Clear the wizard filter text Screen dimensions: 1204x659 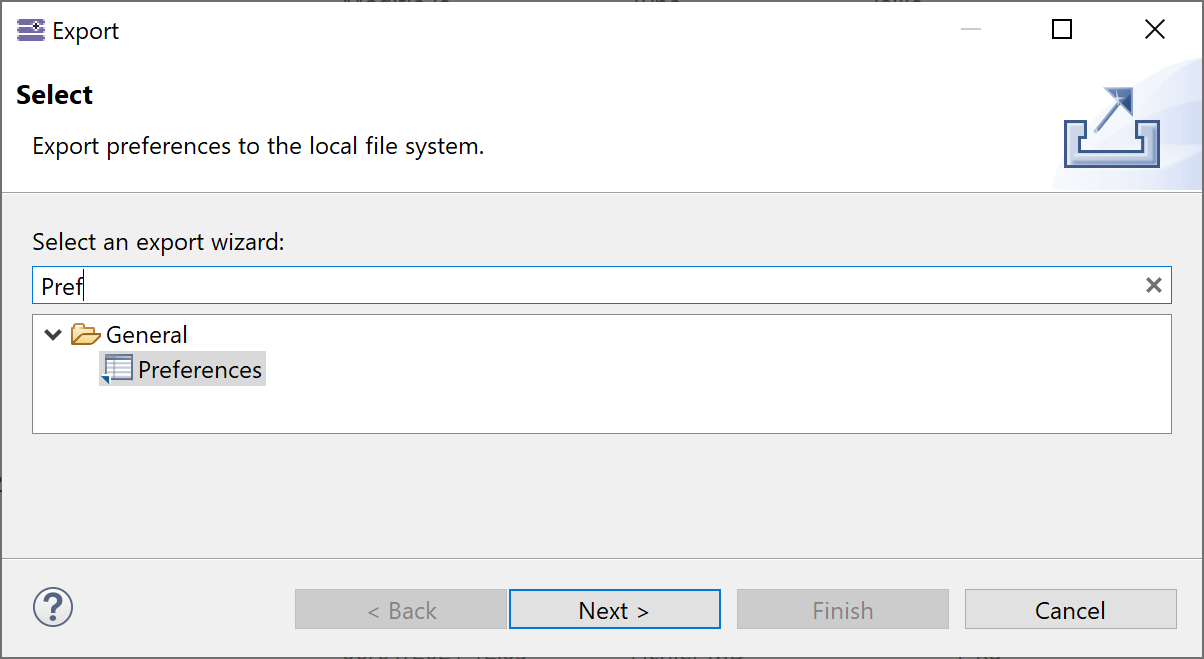point(1153,286)
